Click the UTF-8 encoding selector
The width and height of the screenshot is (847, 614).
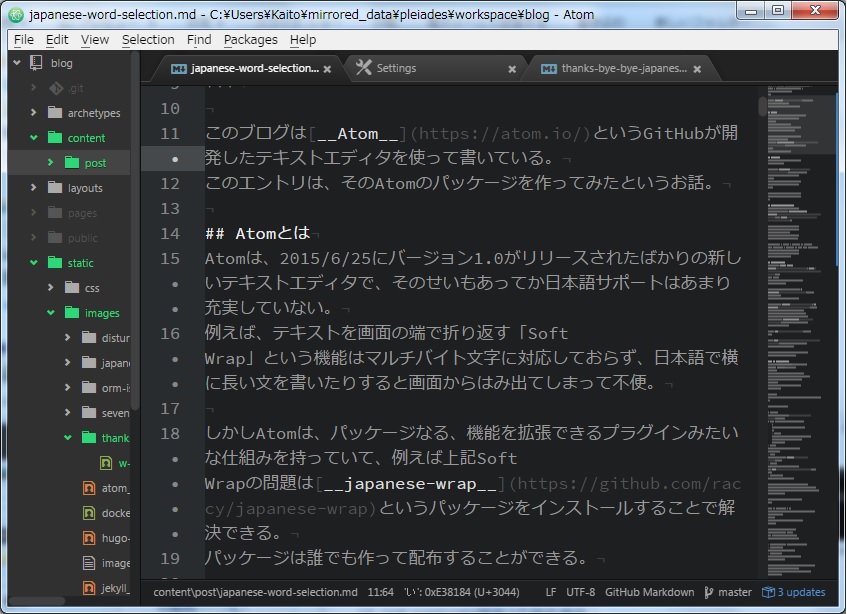pyautogui.click(x=580, y=592)
